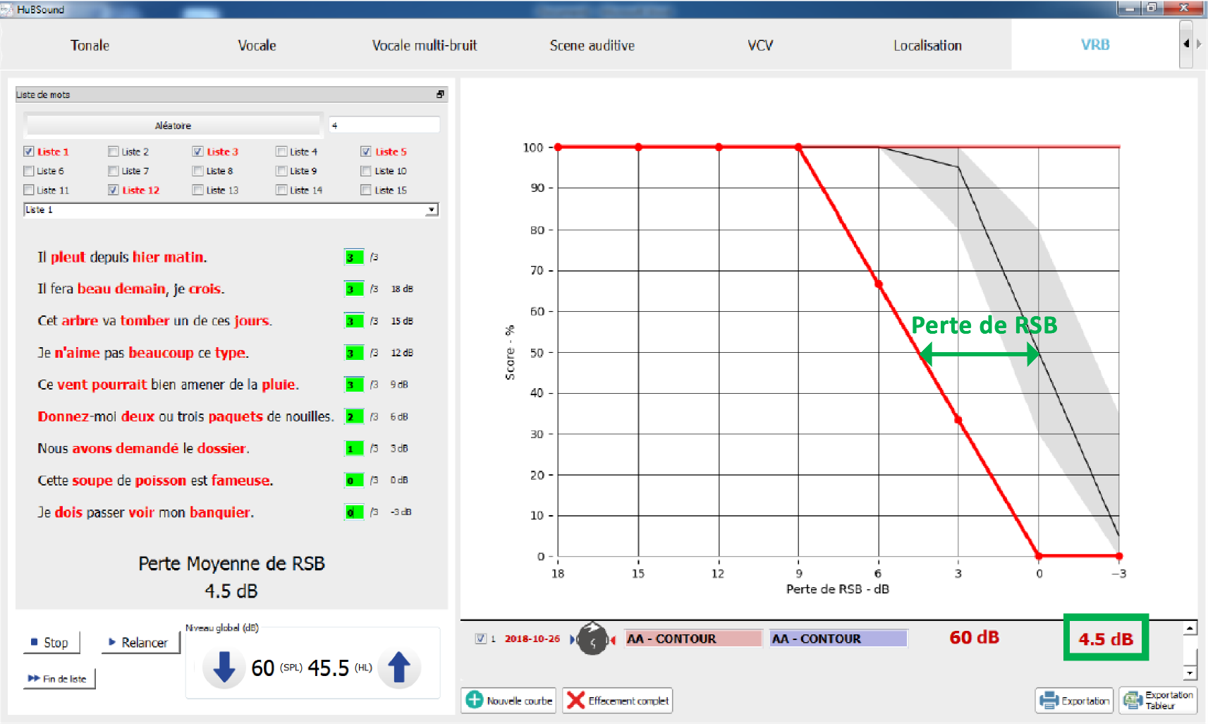Stop the running test

pos(49,643)
